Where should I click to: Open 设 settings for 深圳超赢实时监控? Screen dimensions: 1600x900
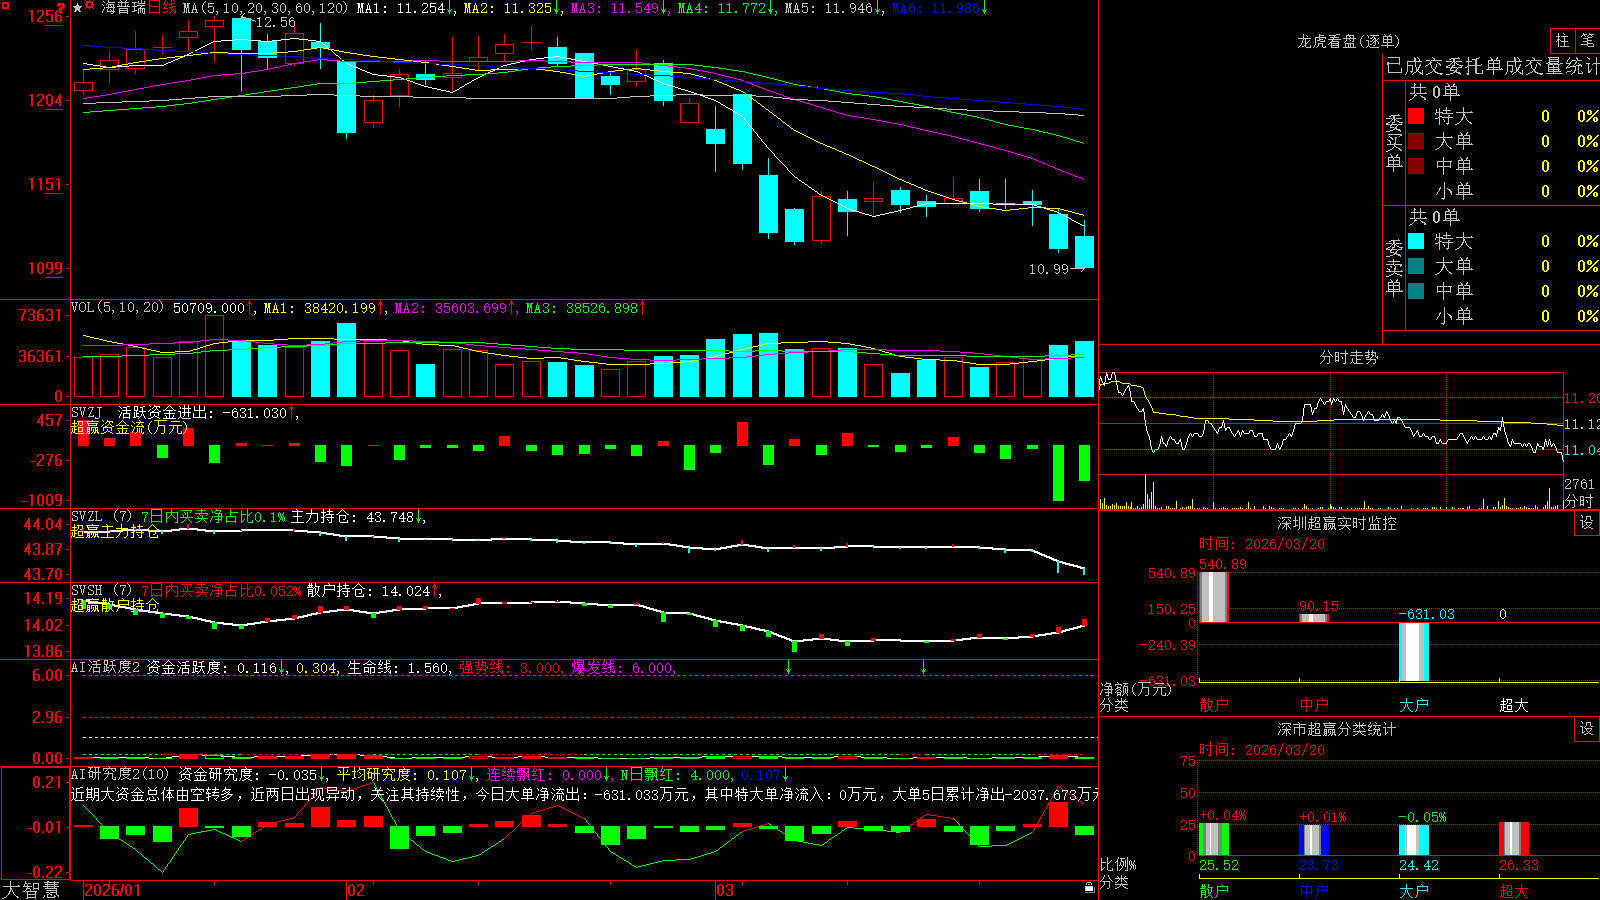tap(1587, 523)
